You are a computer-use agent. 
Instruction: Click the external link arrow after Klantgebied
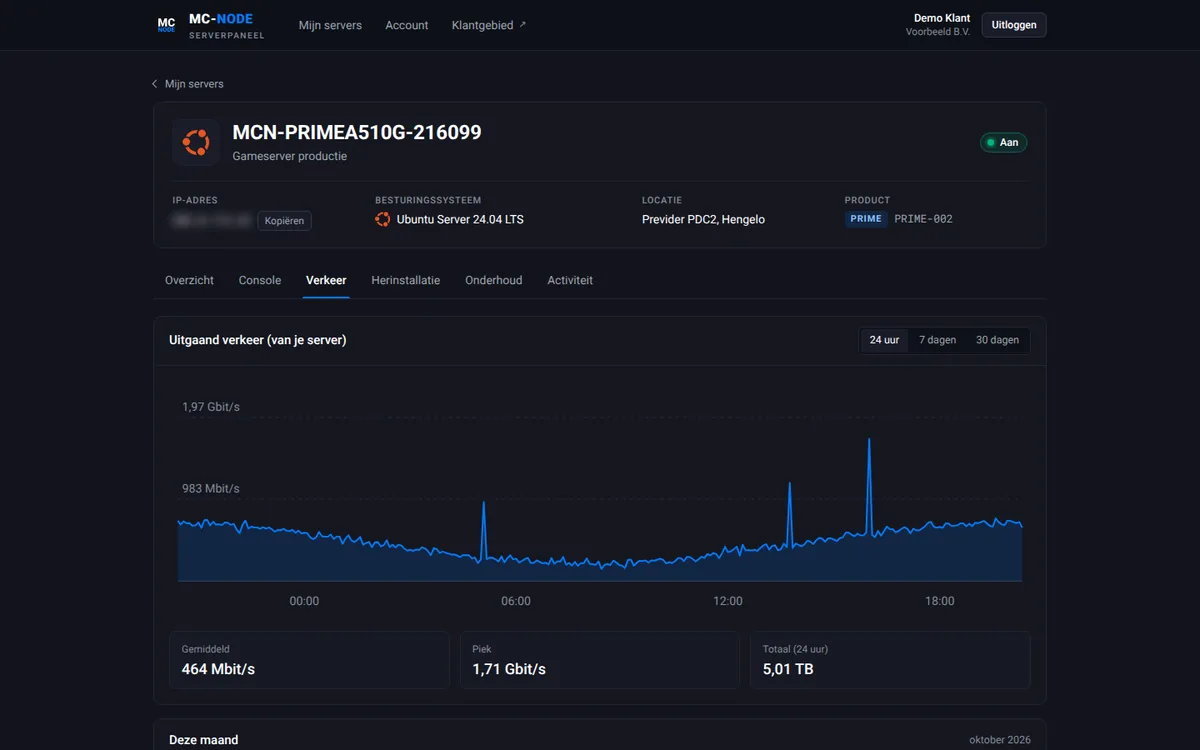[x=522, y=24]
